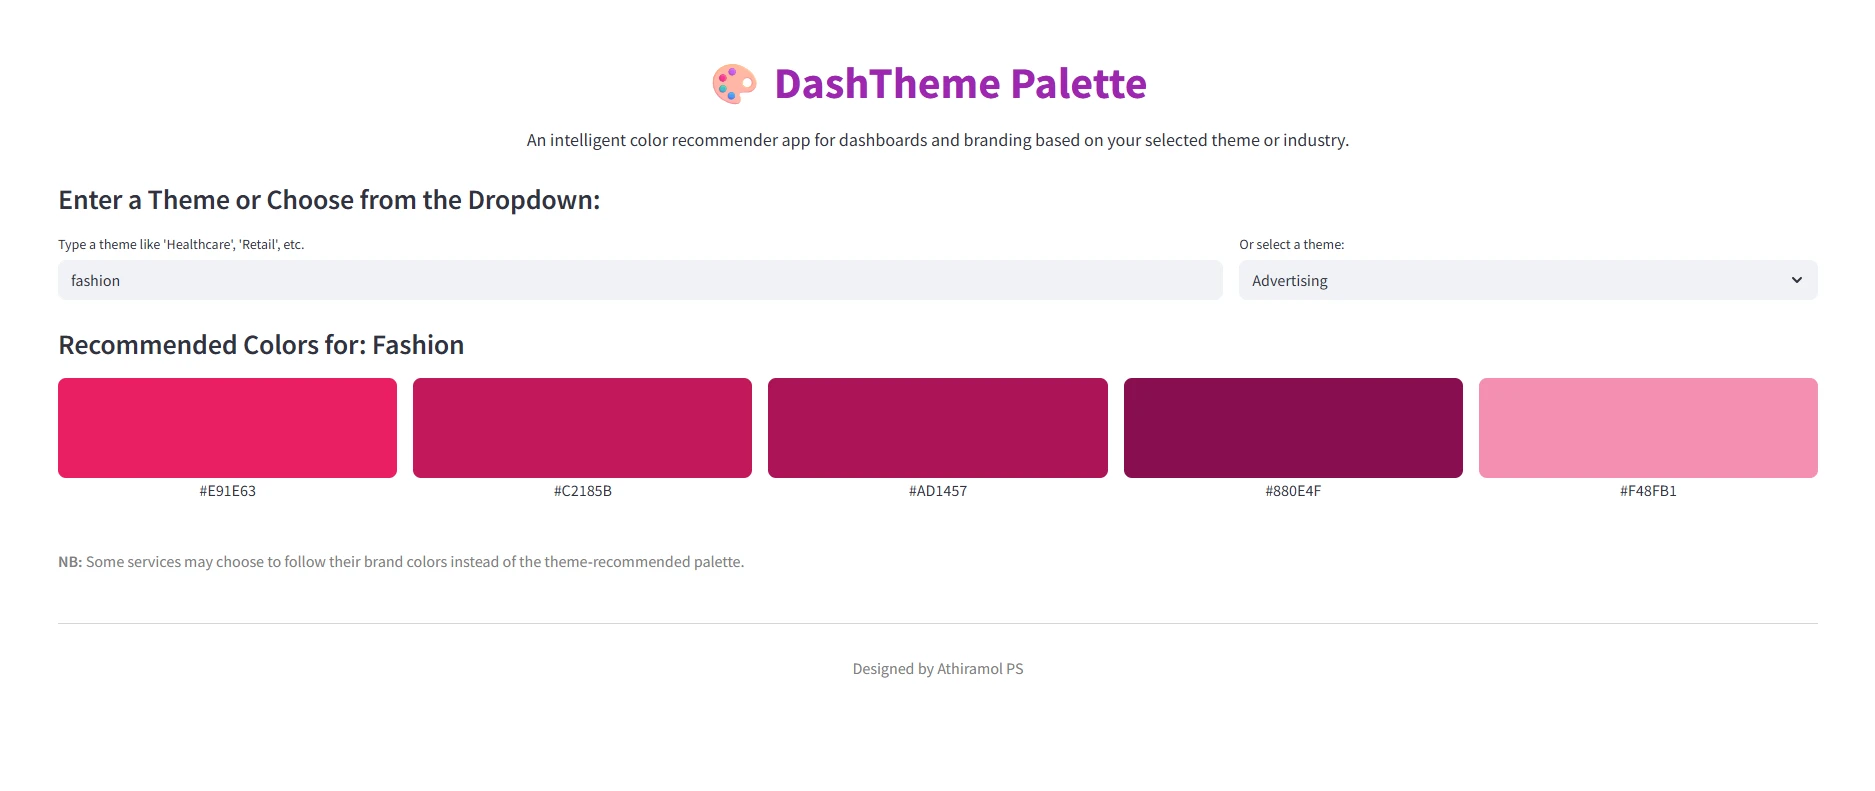The height and width of the screenshot is (791, 1875).
Task: Click the DashTheme Palette heading
Action: [960, 84]
